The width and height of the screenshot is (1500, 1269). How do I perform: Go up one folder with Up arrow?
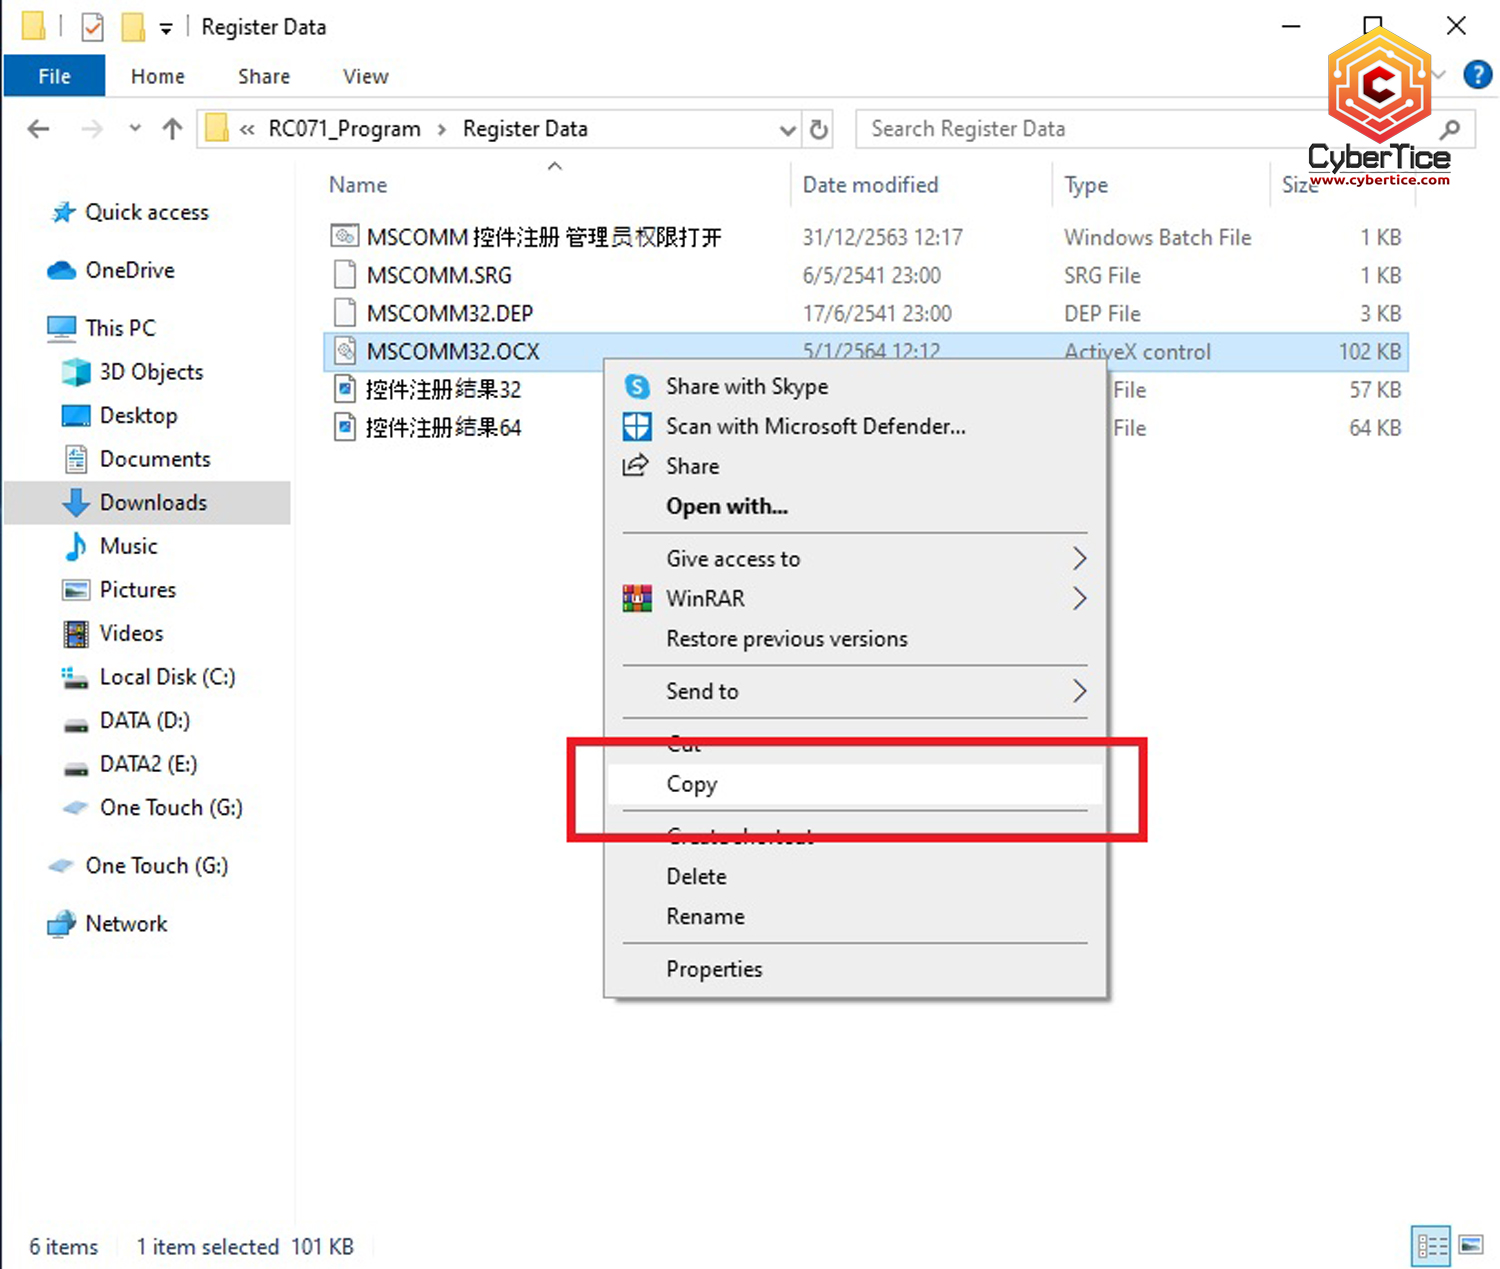pos(172,129)
